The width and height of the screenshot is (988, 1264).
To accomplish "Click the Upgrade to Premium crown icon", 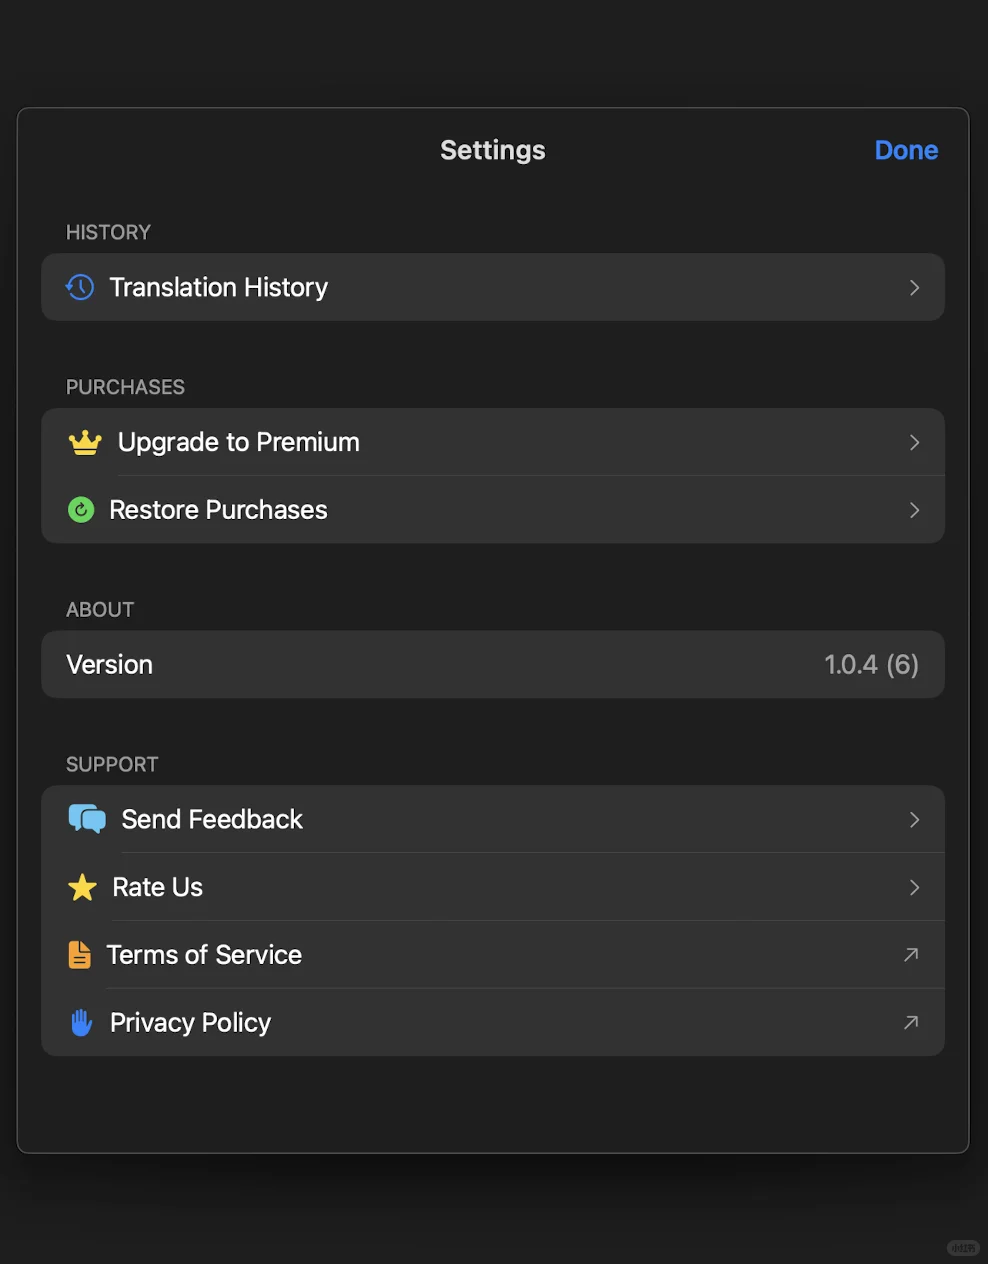I will [85, 442].
